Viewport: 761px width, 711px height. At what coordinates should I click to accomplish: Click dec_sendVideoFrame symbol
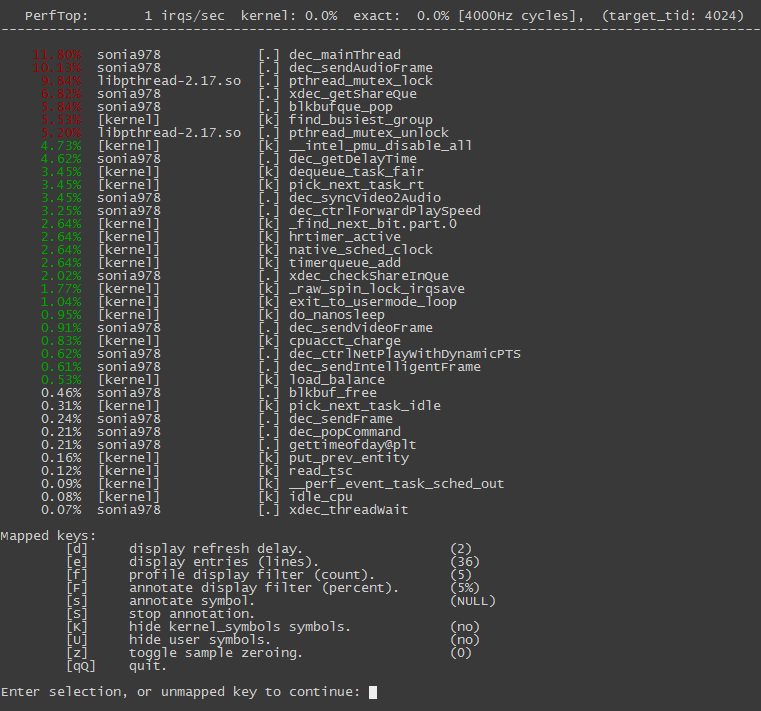click(361, 328)
